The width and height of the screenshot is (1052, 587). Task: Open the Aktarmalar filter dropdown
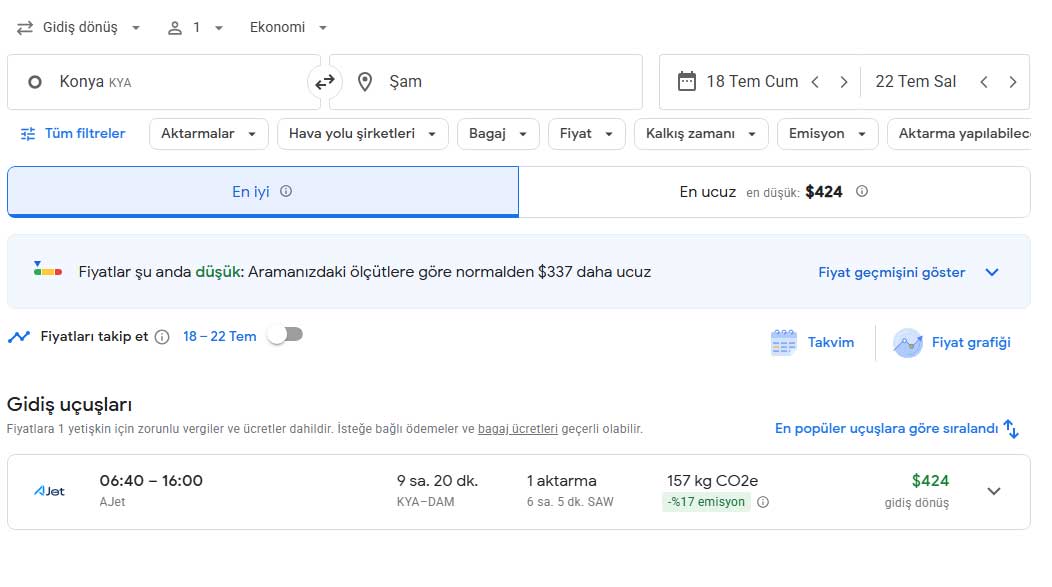tap(209, 134)
